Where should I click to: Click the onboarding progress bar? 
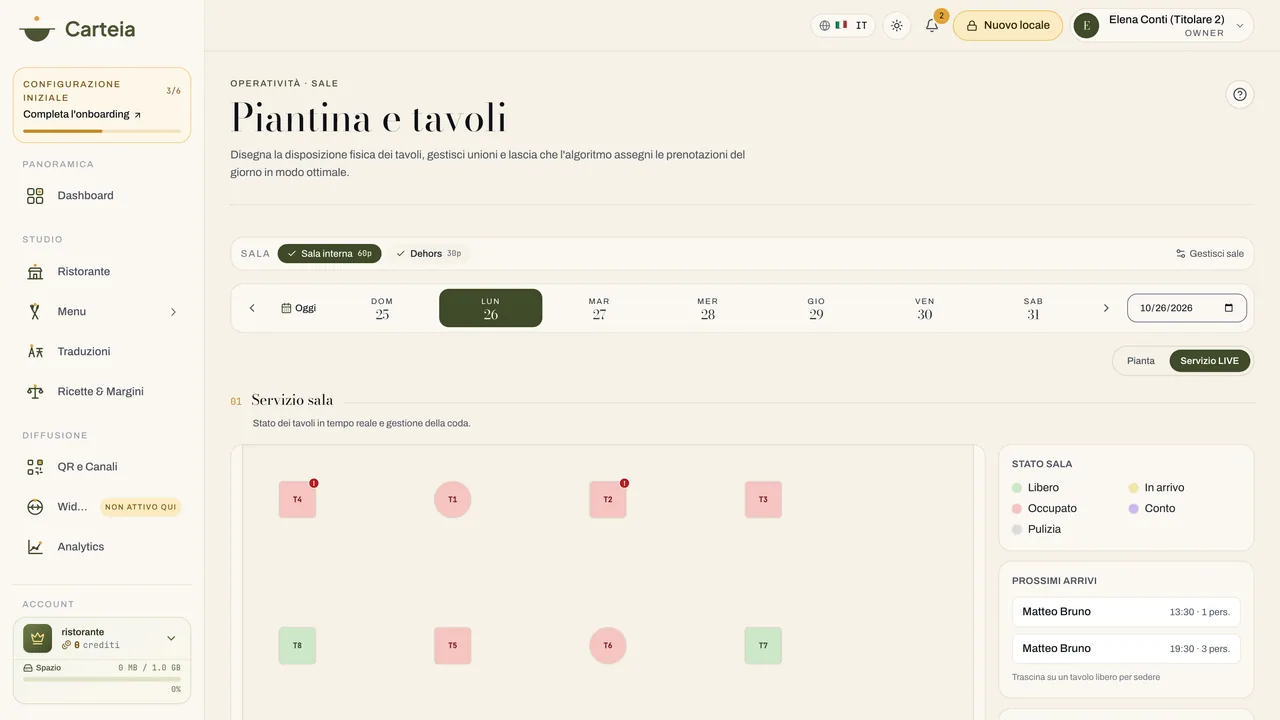tap(102, 131)
